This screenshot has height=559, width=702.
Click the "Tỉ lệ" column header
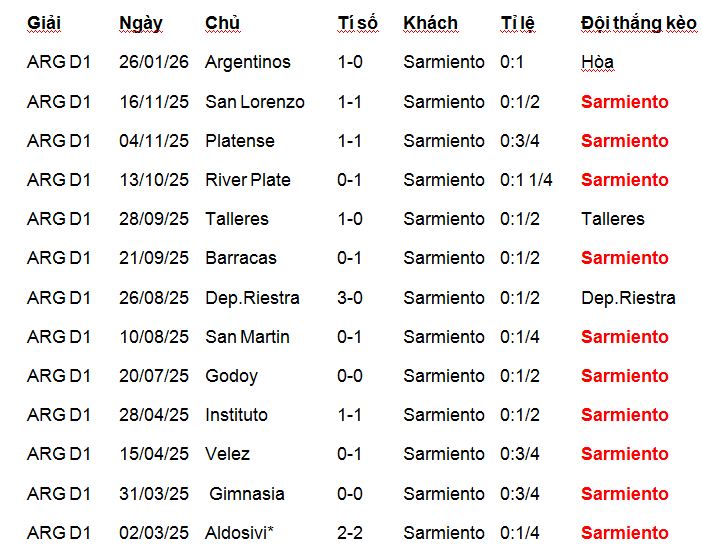519,23
